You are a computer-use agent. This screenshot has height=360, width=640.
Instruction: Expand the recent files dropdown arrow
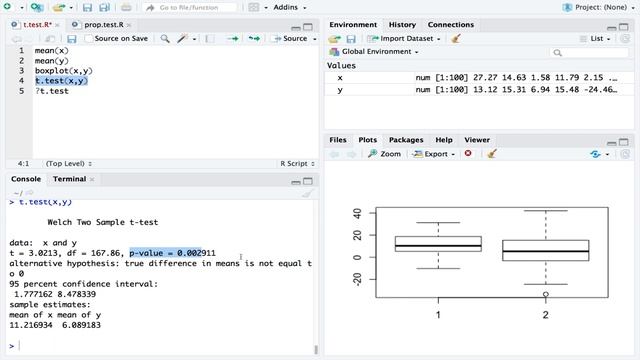pos(71,7)
